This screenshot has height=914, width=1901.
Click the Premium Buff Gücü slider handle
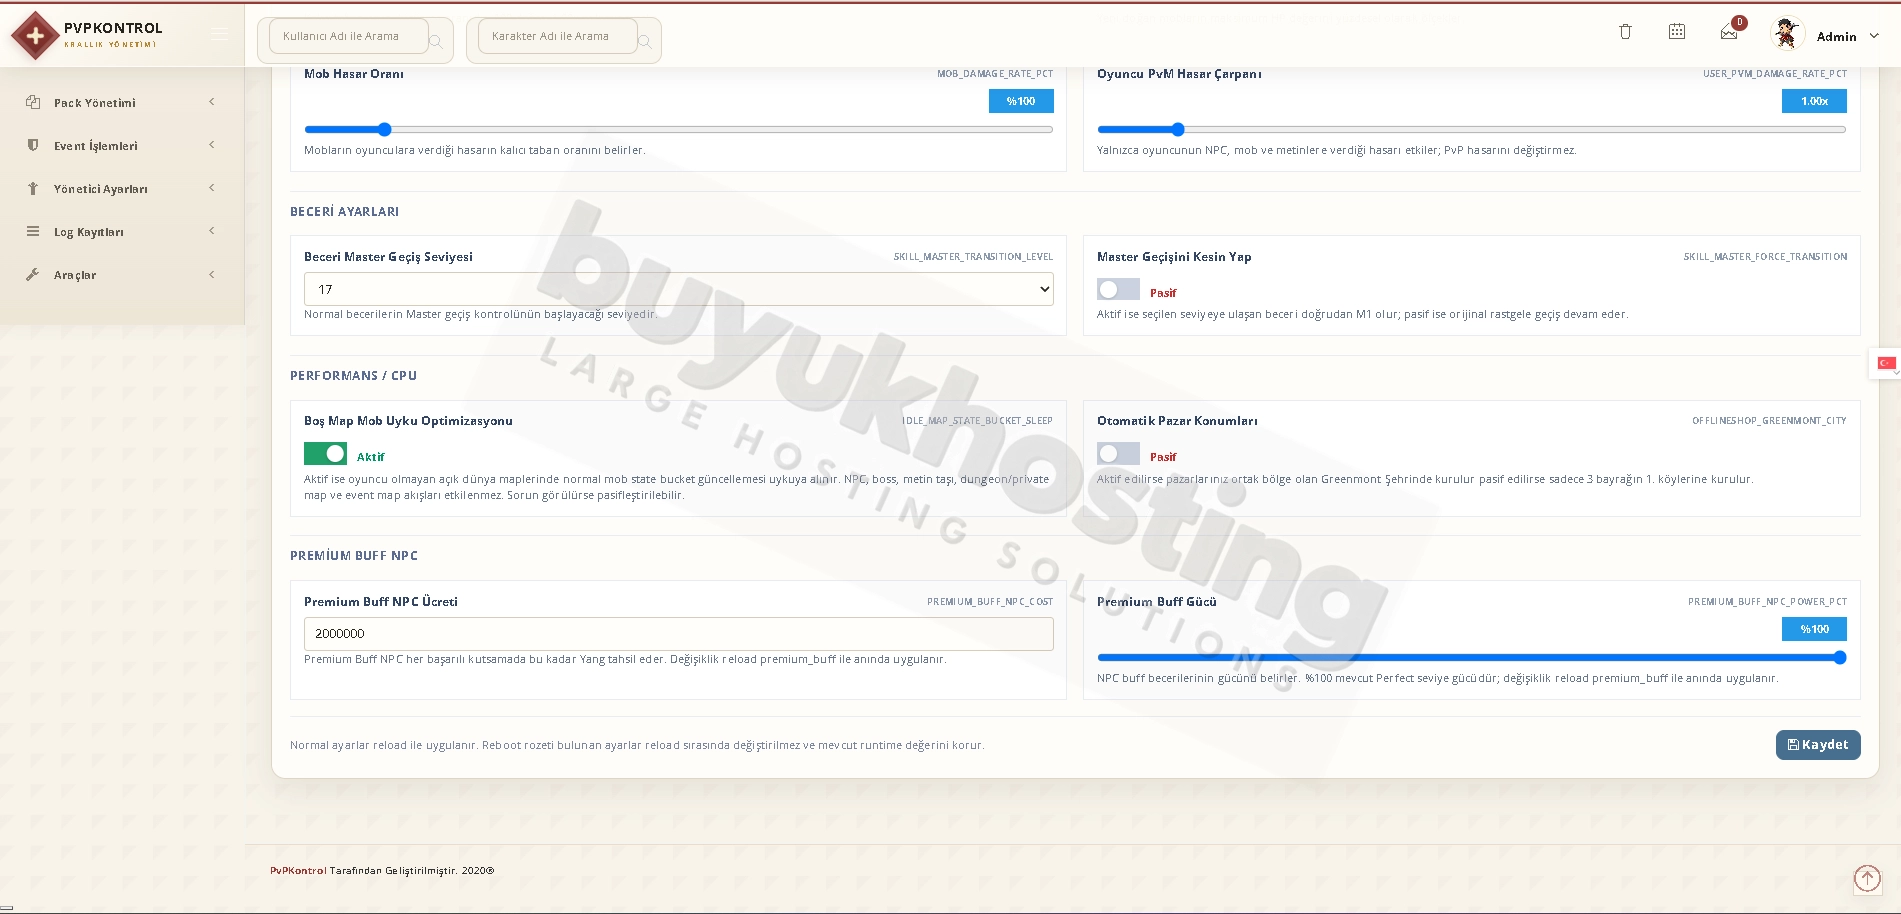tap(1840, 657)
